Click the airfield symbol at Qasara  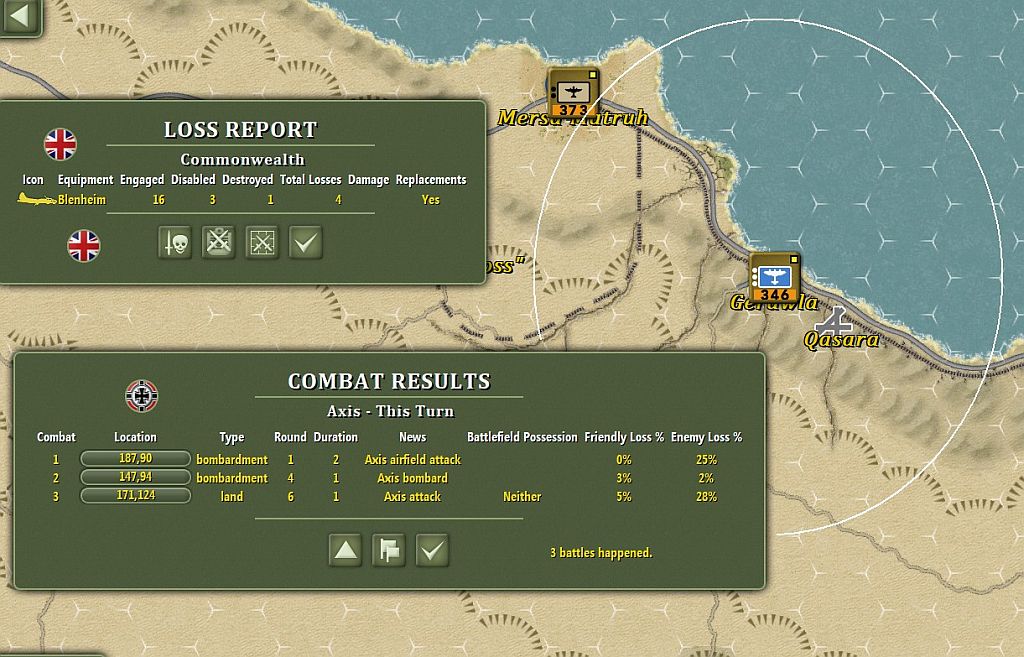point(834,321)
